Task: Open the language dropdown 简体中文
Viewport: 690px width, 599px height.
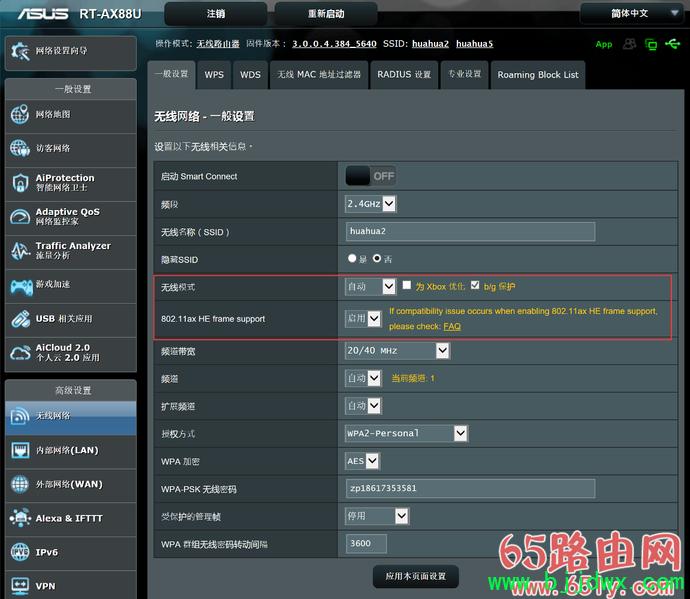Action: [632, 14]
